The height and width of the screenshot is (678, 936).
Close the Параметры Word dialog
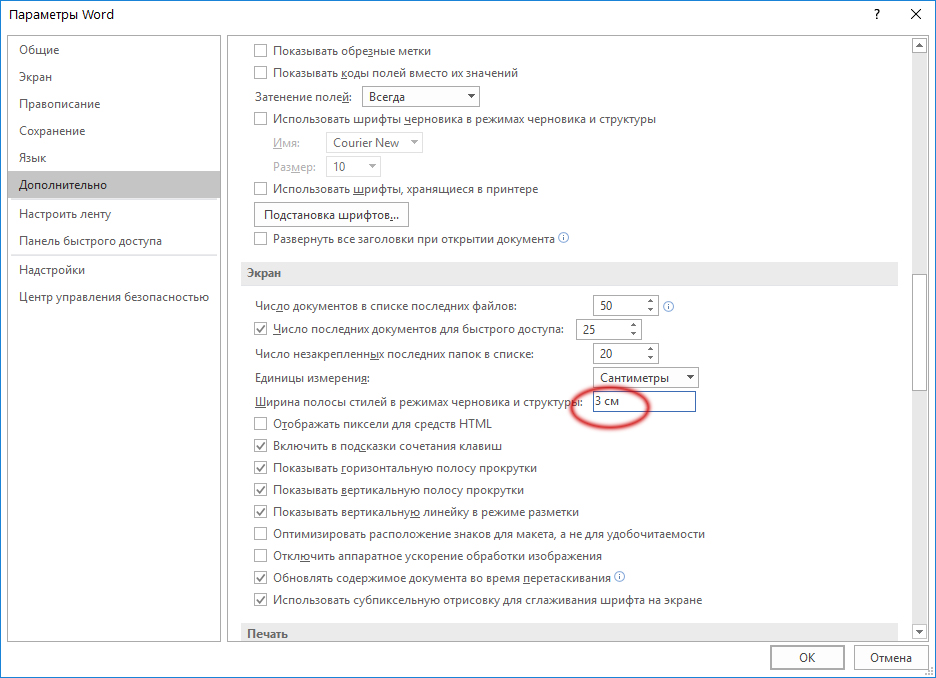point(916,14)
